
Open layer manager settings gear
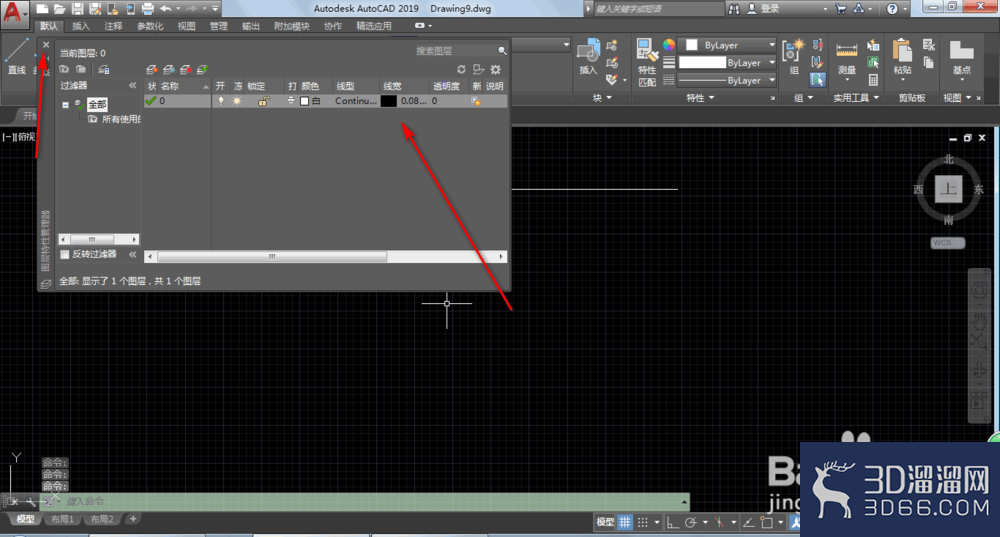click(496, 70)
